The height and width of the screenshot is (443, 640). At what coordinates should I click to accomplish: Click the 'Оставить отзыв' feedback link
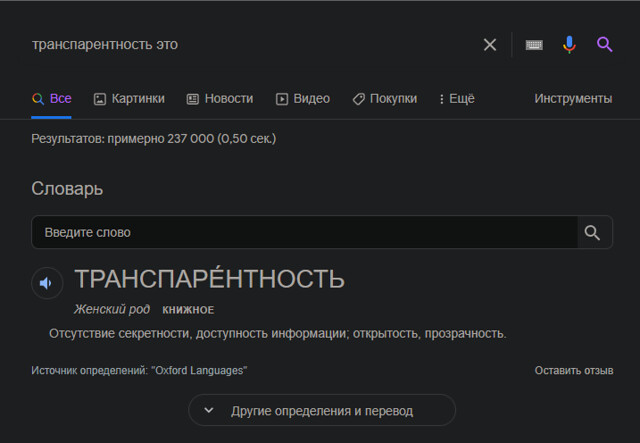coord(574,370)
